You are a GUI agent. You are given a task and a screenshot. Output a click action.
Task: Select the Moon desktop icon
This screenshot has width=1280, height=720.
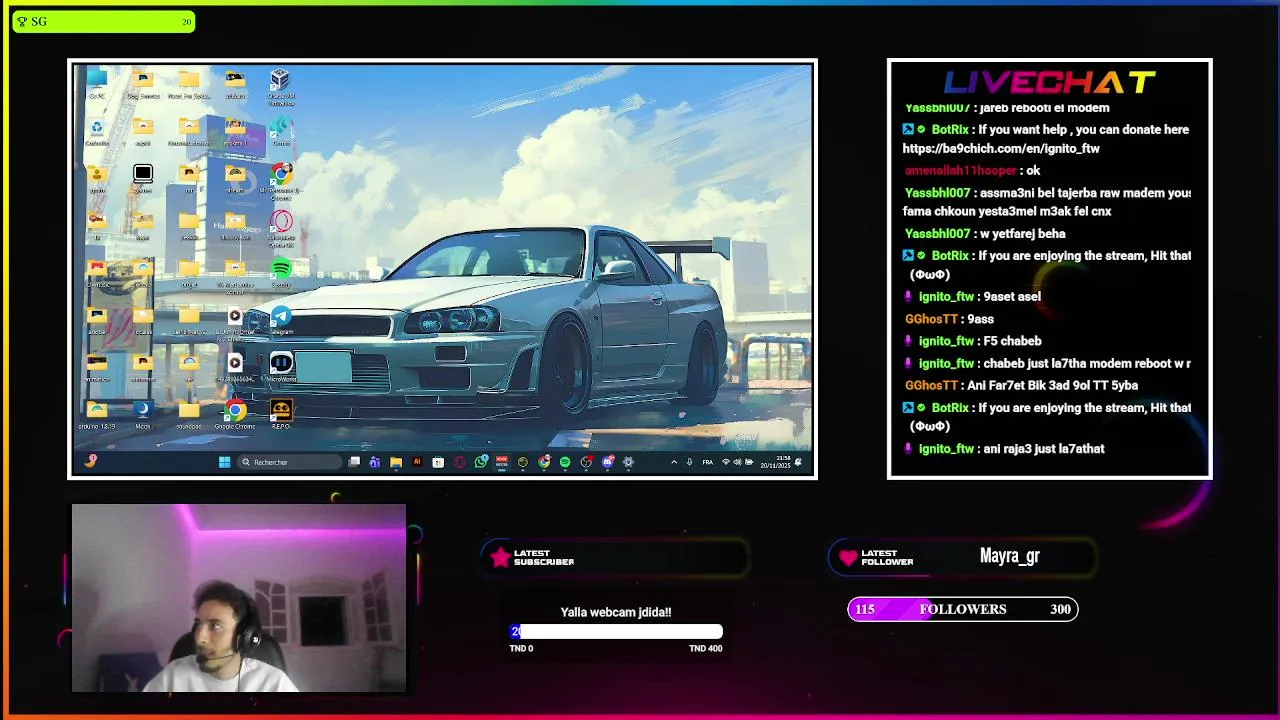[x=143, y=415]
